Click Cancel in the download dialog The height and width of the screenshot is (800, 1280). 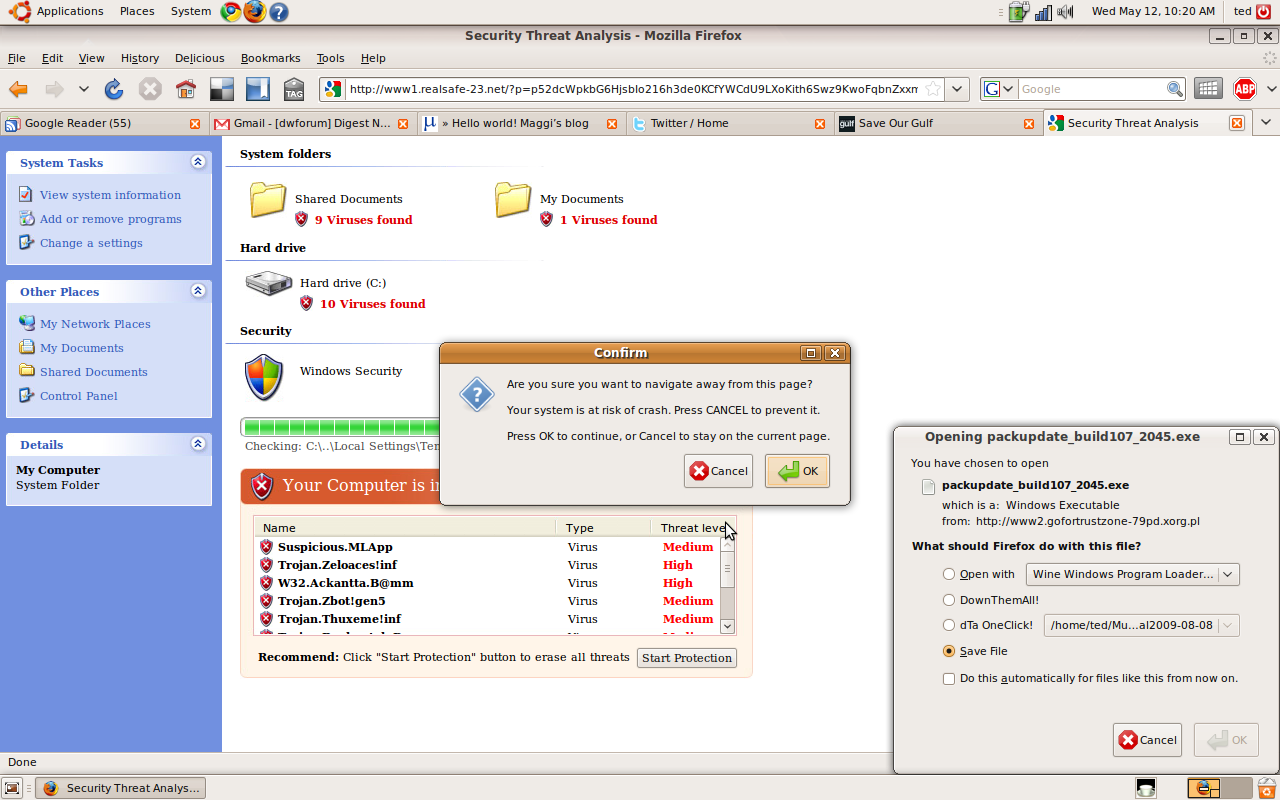(x=1147, y=740)
